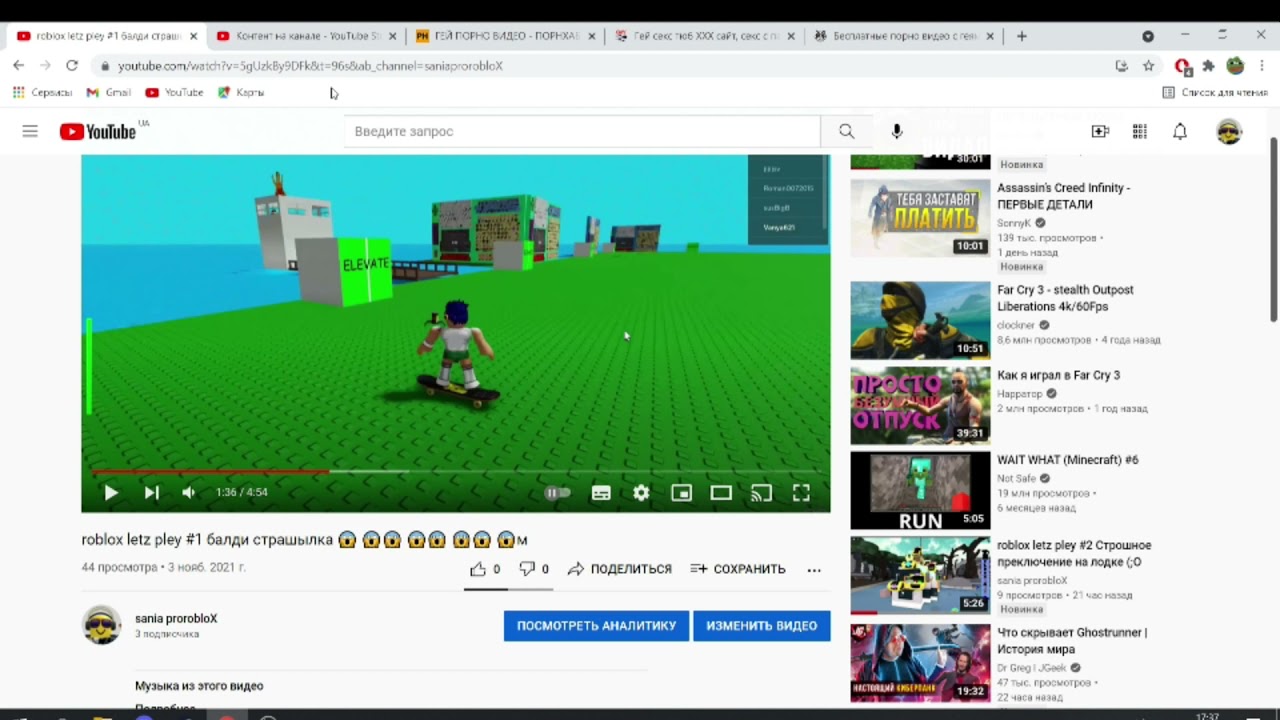Image resolution: width=1280 pixels, height=720 pixels.
Task: Enable theater mode
Action: click(x=721, y=492)
